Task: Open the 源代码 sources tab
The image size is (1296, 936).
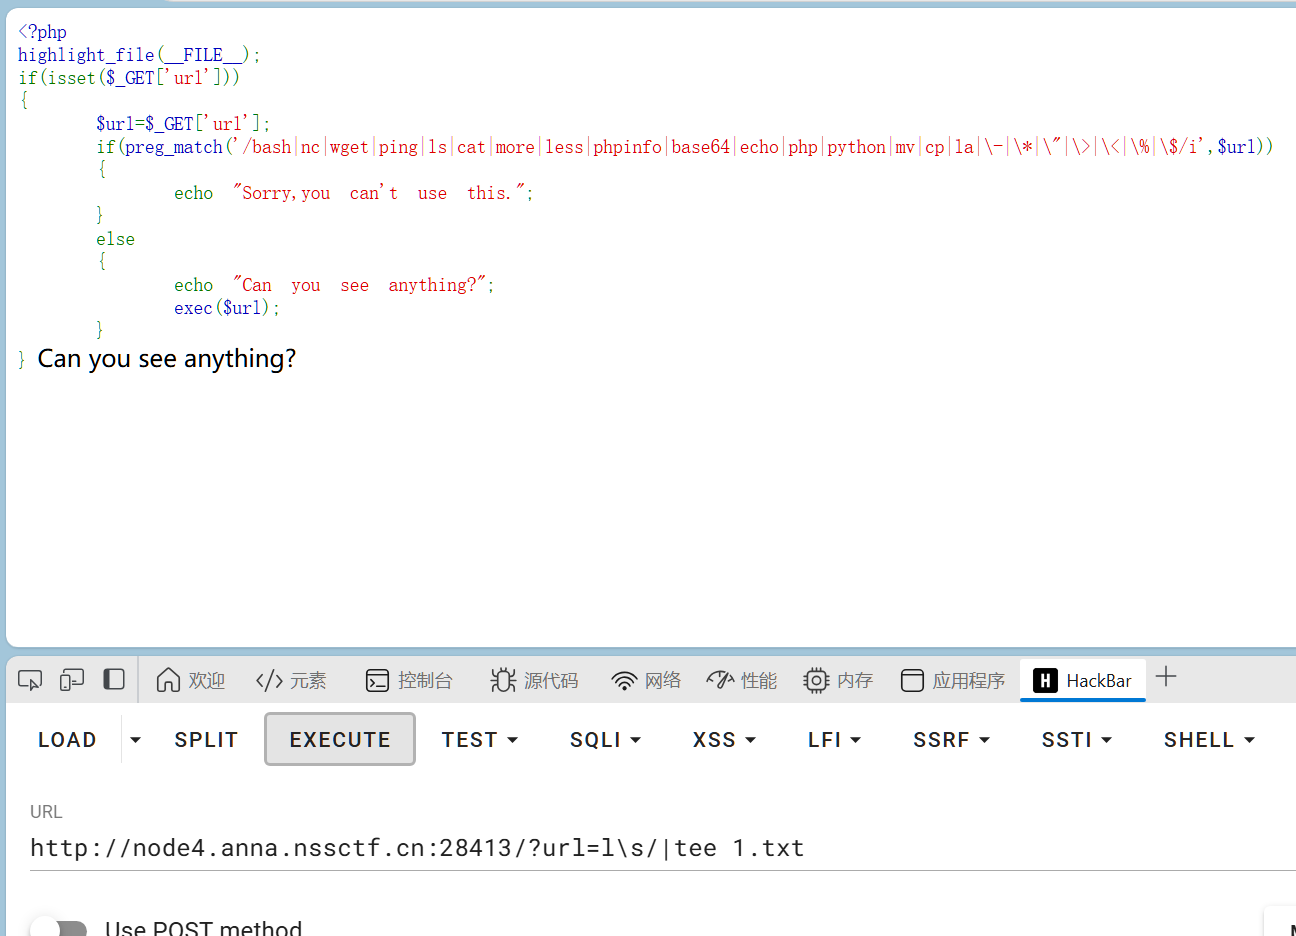Action: [x=534, y=680]
